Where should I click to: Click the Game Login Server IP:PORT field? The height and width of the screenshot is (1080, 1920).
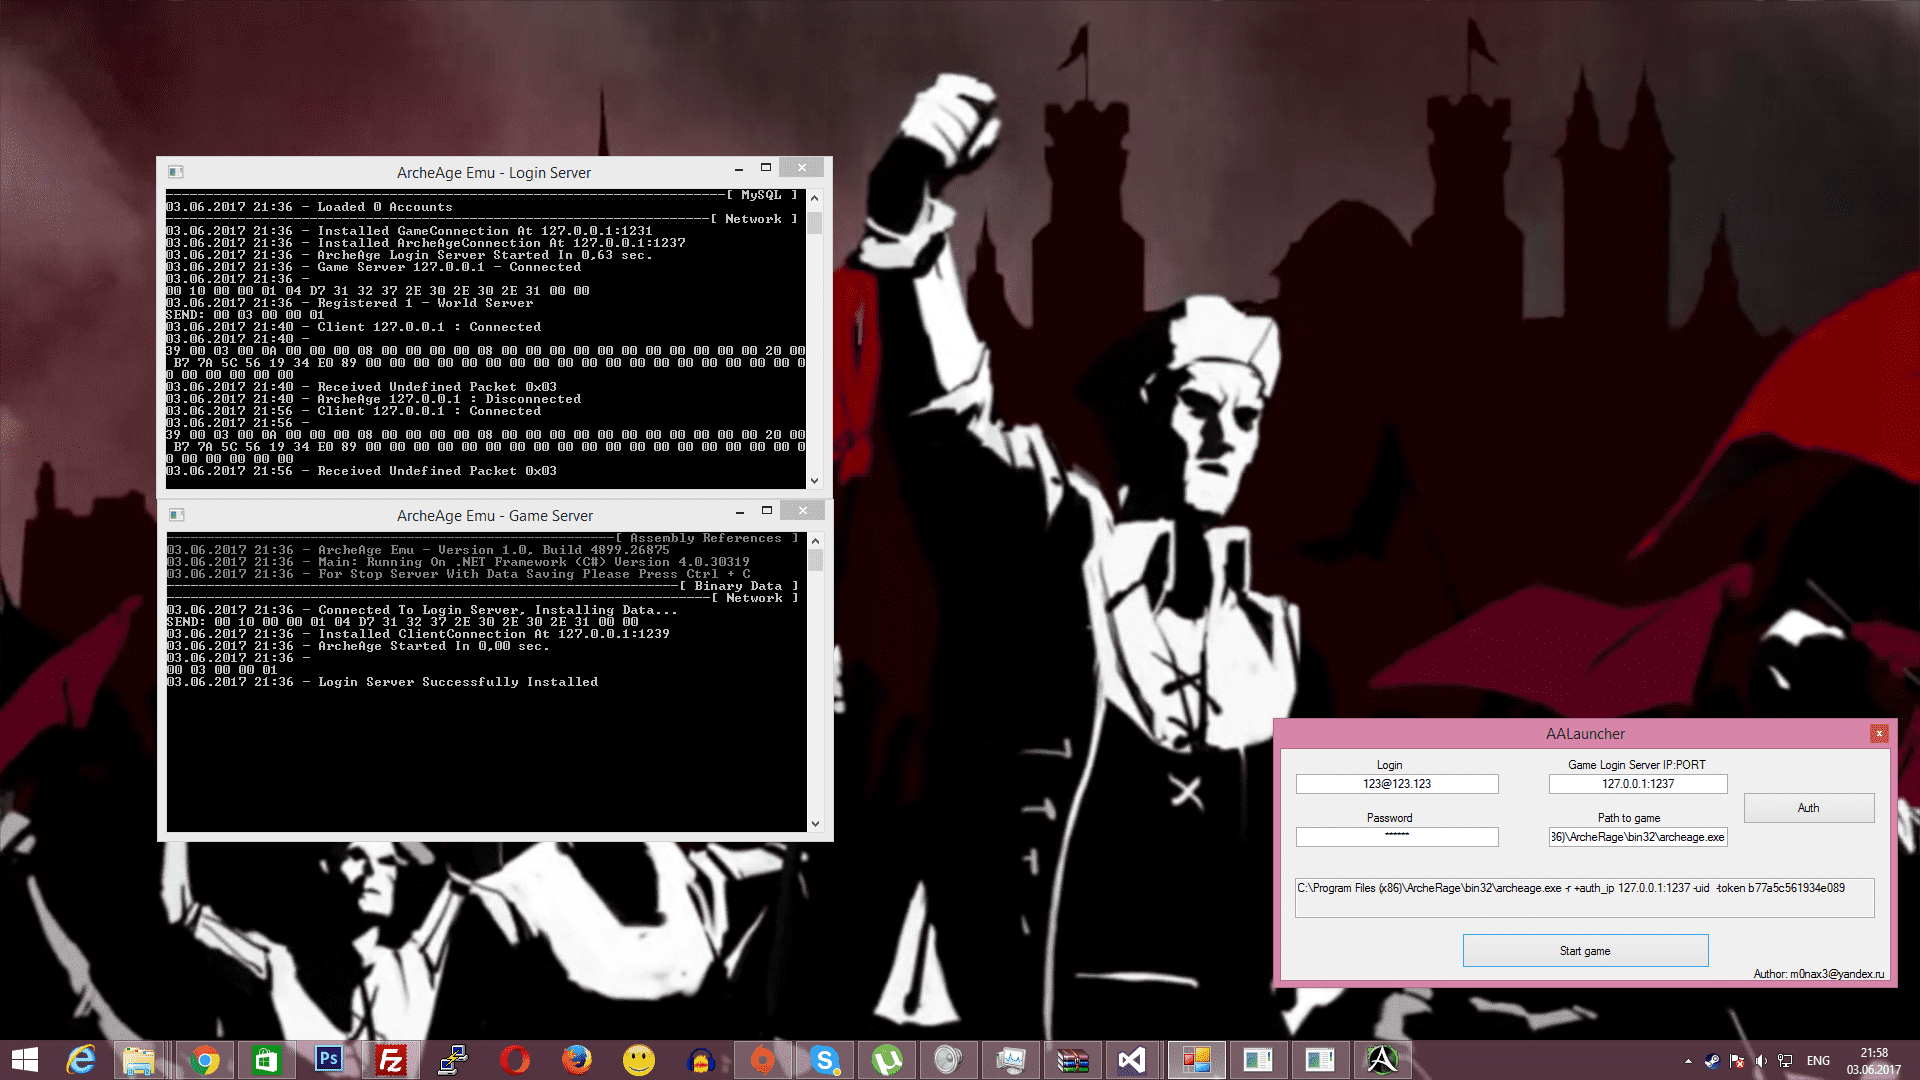(1638, 784)
